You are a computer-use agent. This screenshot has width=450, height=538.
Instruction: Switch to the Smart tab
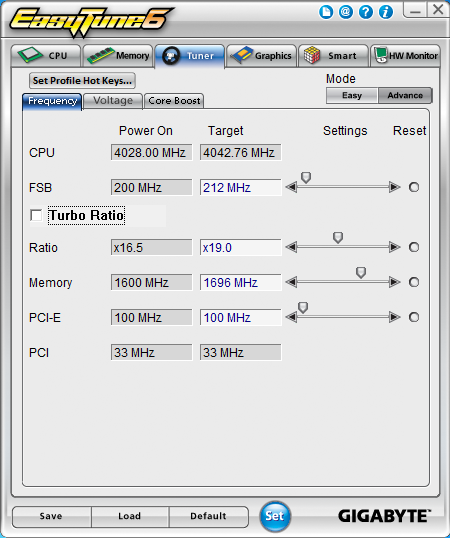point(333,56)
